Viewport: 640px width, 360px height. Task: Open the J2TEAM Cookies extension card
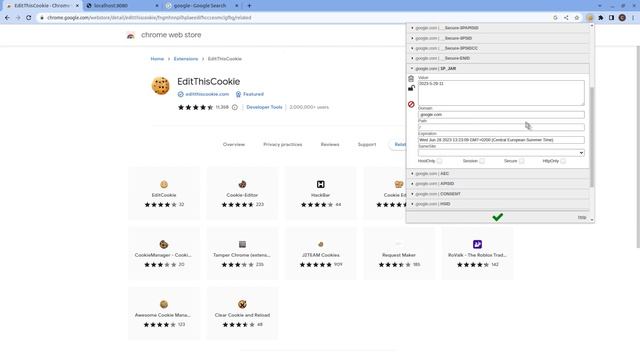[320, 253]
